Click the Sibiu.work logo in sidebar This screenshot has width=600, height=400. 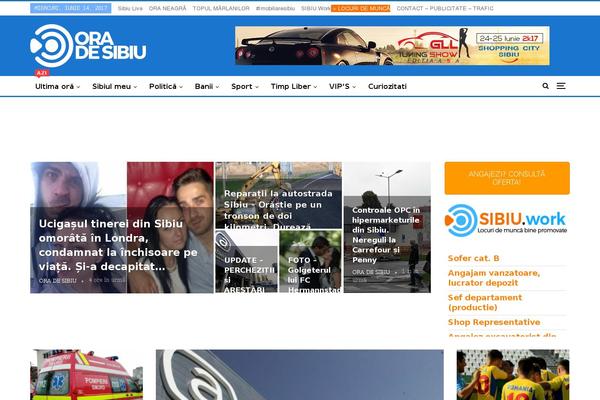pos(506,220)
